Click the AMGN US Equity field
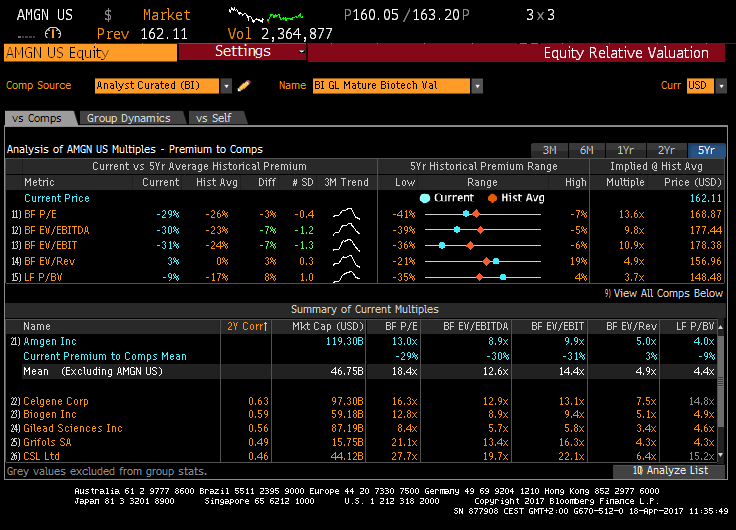Image resolution: width=736 pixels, height=530 pixels. tap(91, 53)
